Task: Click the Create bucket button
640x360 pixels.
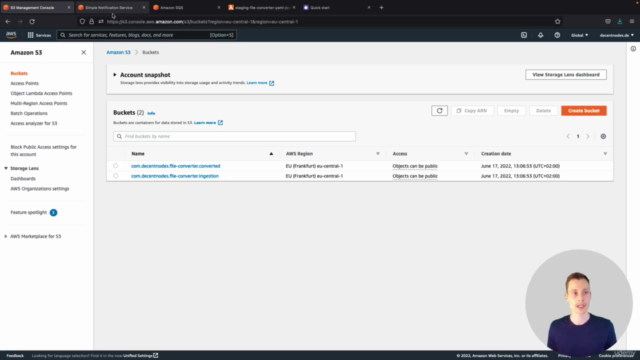Action: (584, 111)
